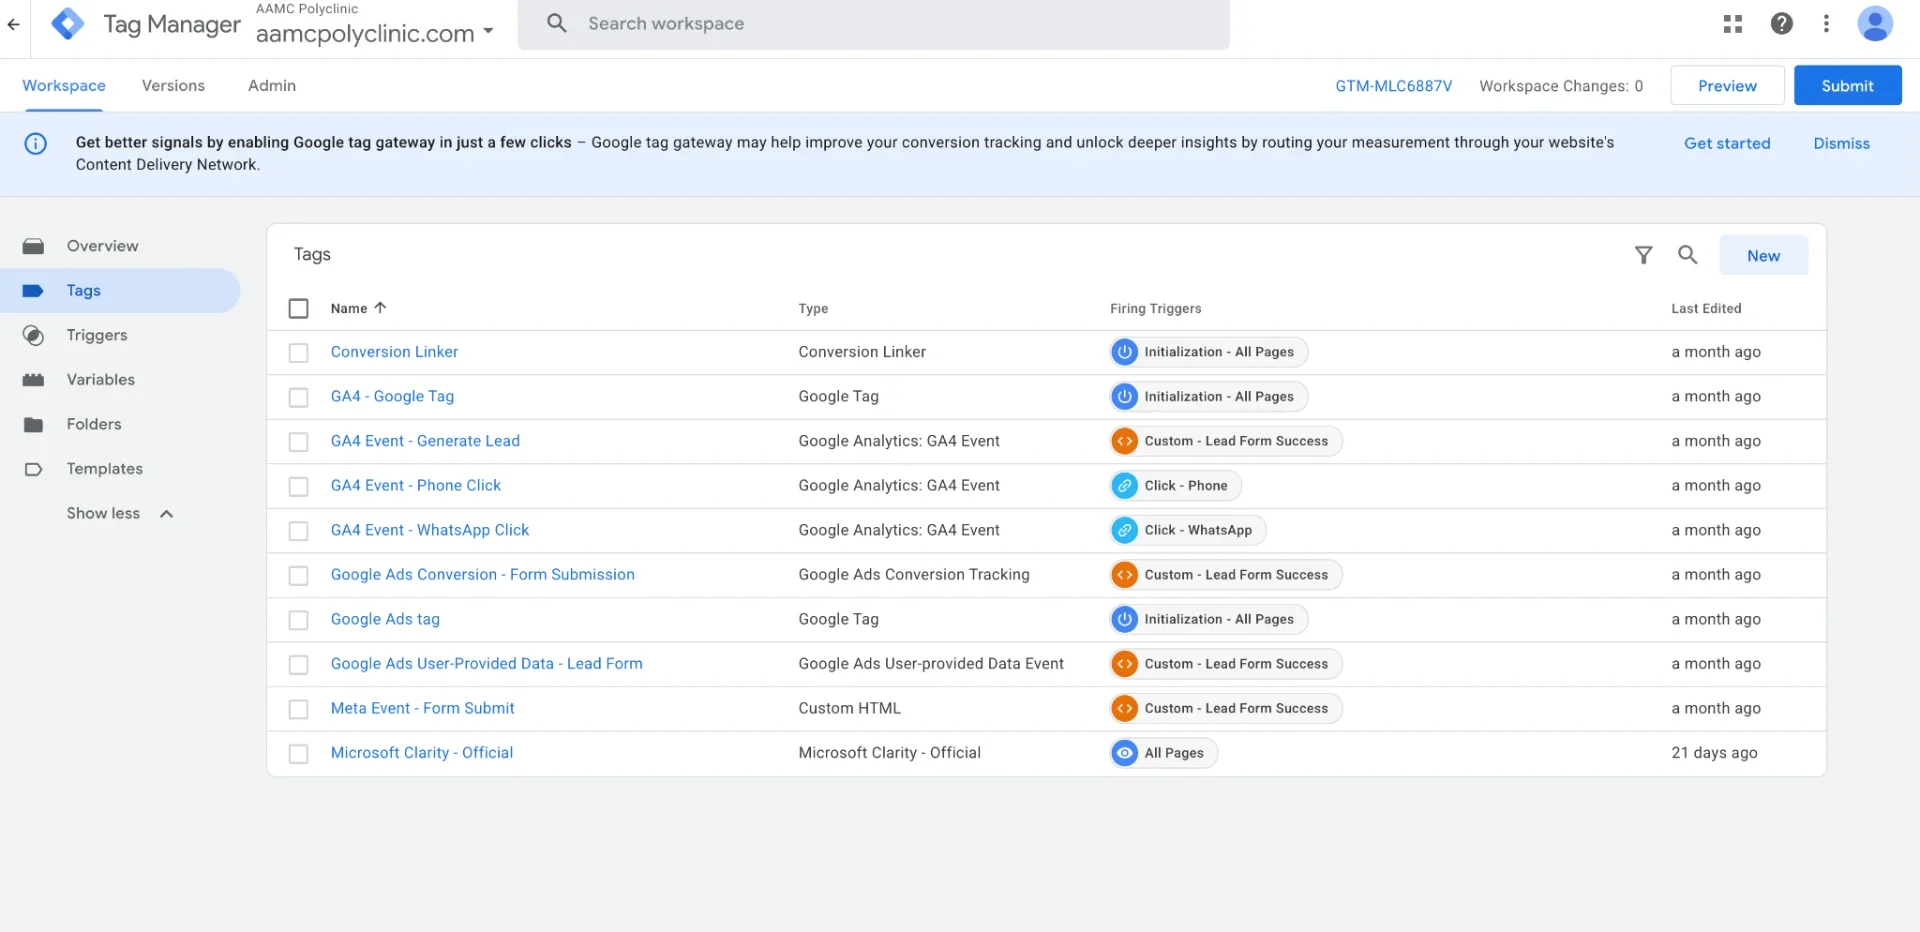Check the GA4 - Google Tag checkbox
Screen dimensions: 1920x932
[x=298, y=397]
